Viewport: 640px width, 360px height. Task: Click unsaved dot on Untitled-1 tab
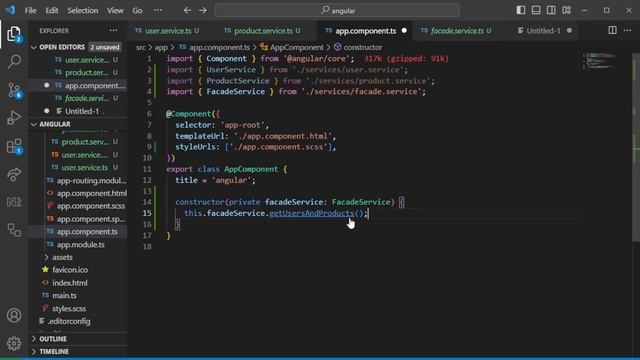click(x=569, y=31)
